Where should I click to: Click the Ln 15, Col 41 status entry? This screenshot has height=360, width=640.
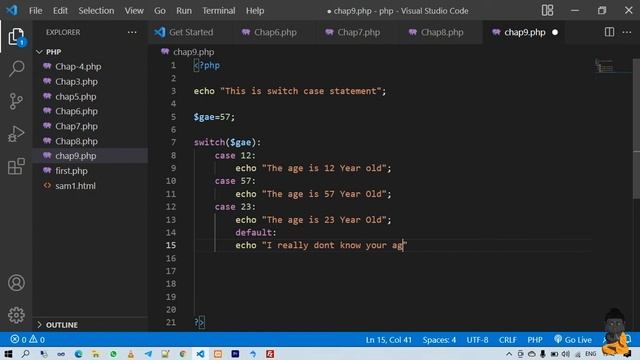(389, 340)
